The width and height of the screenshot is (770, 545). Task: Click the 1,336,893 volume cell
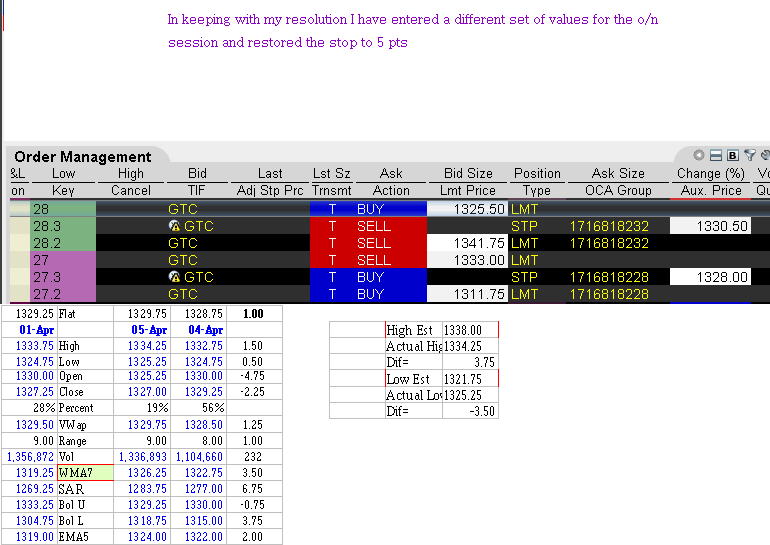(x=142, y=457)
